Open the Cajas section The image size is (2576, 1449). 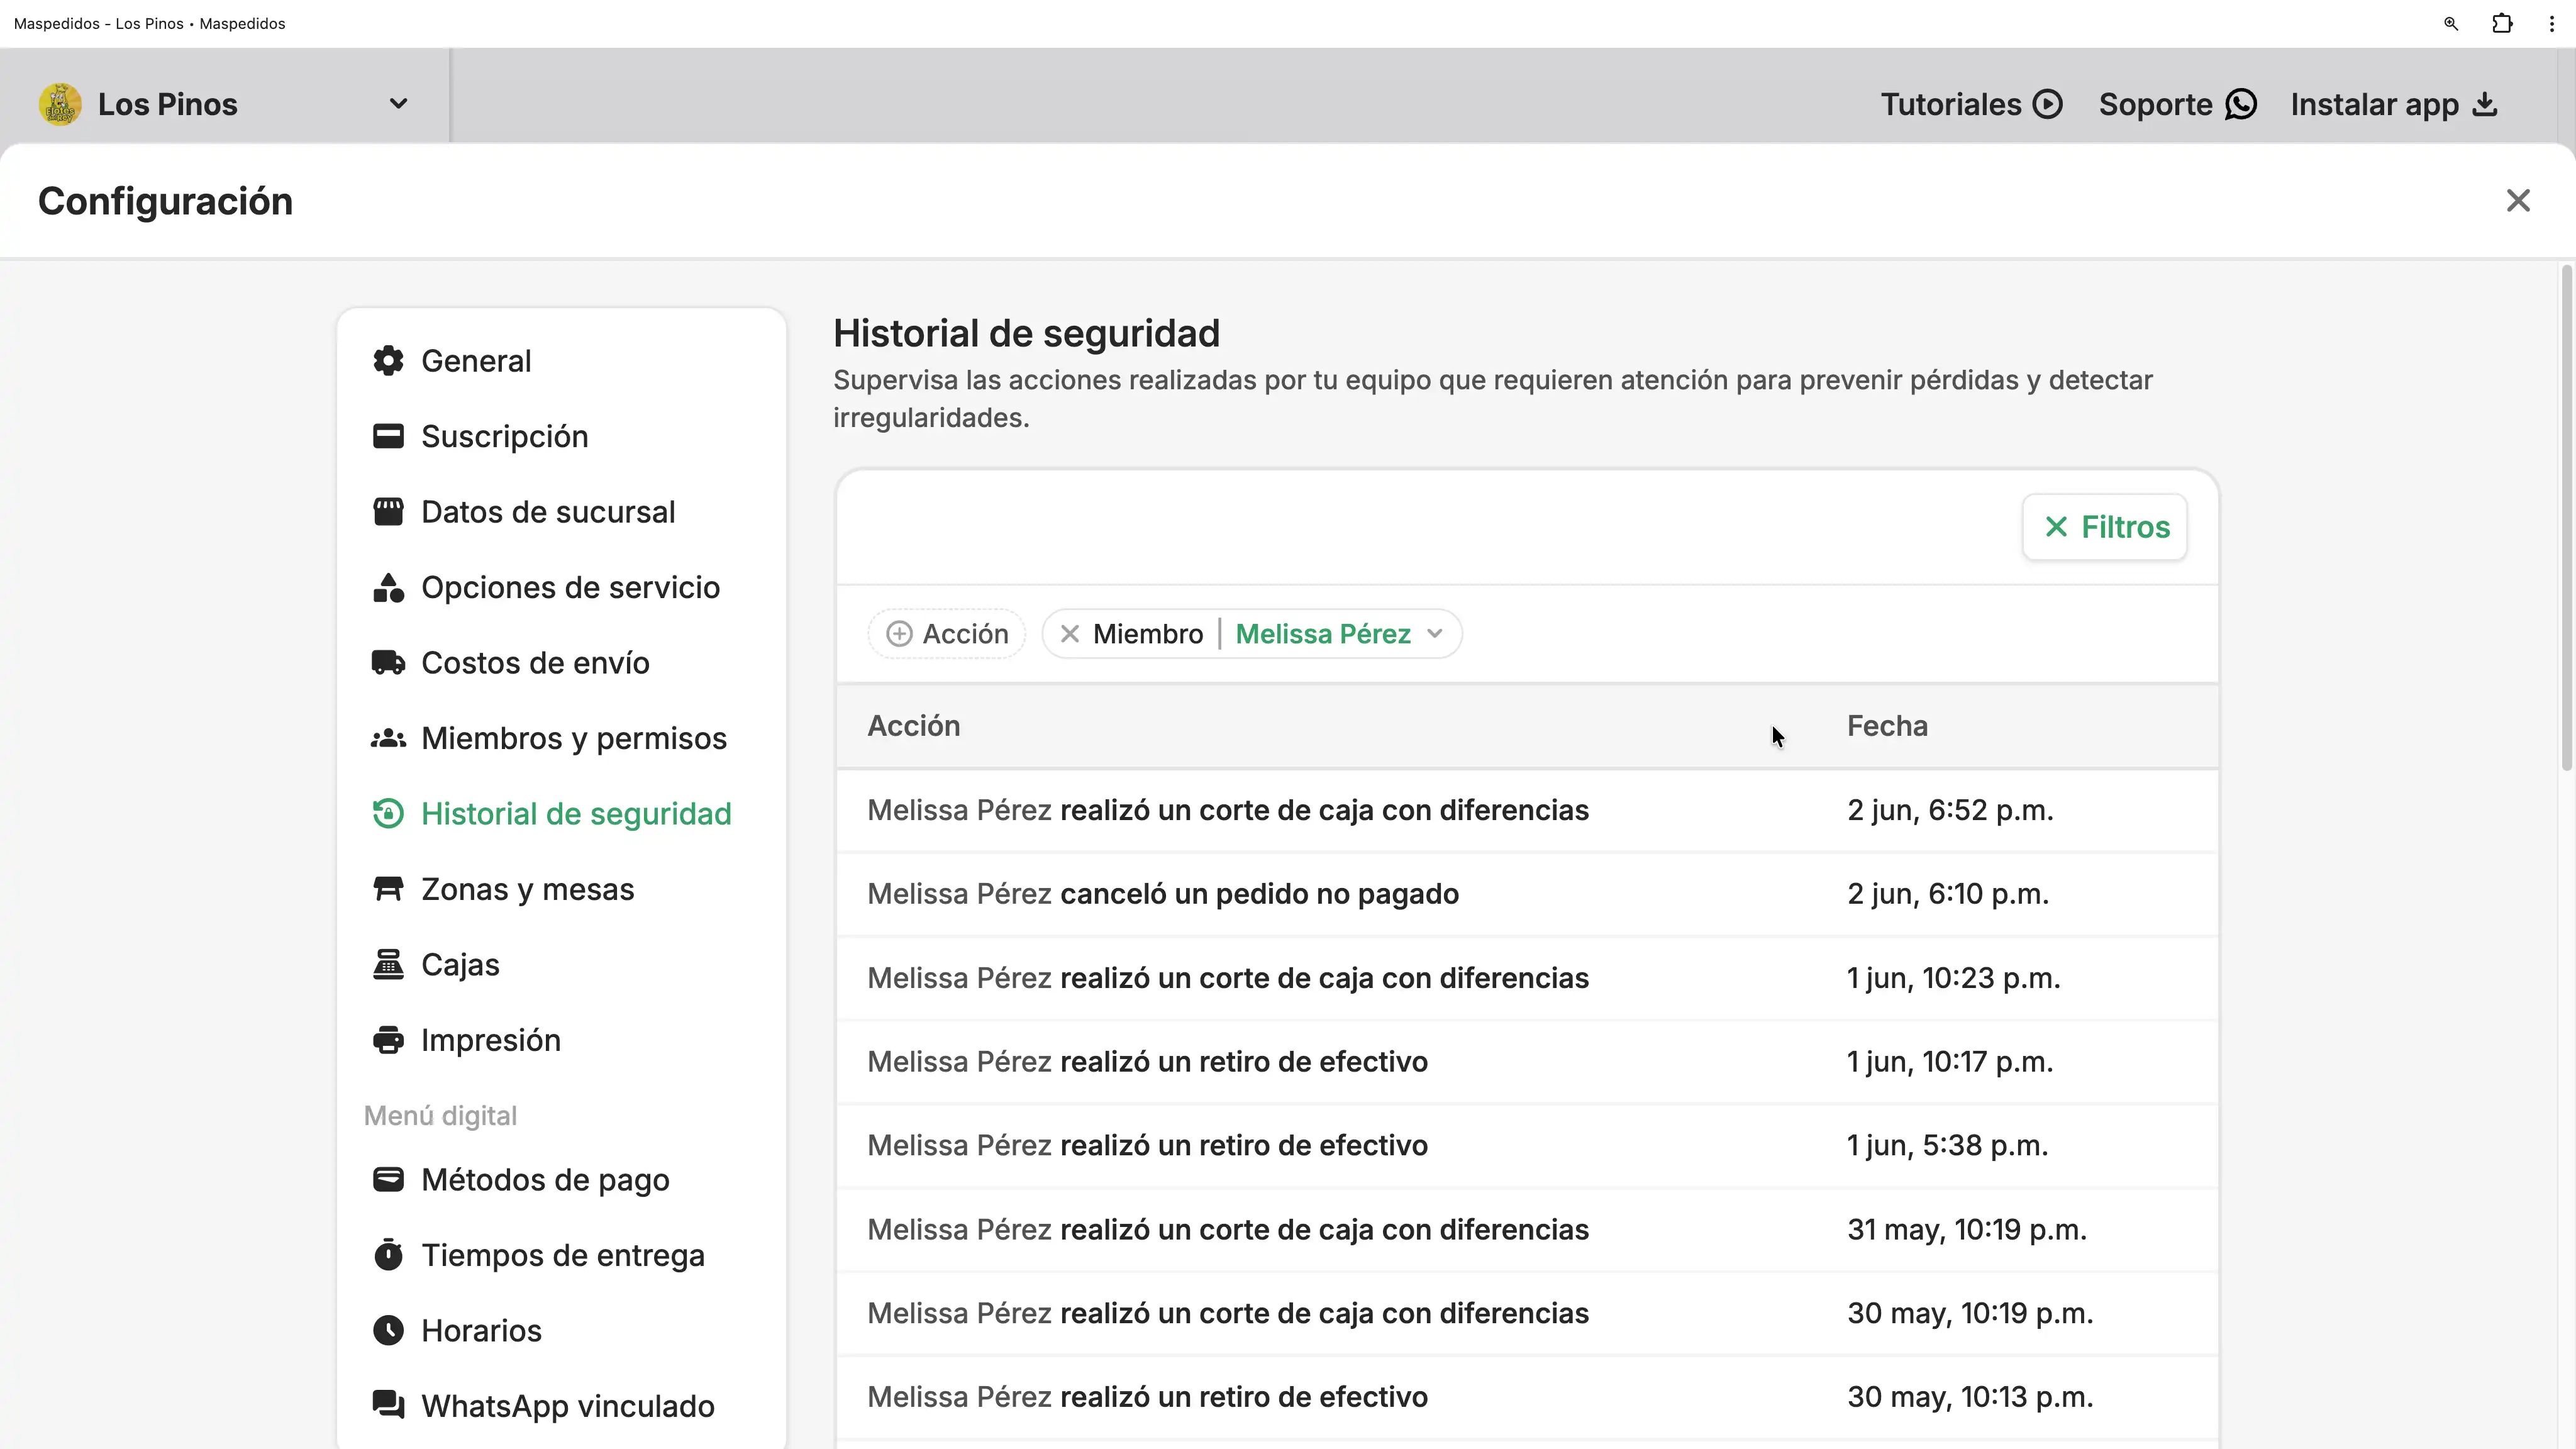click(x=561, y=965)
